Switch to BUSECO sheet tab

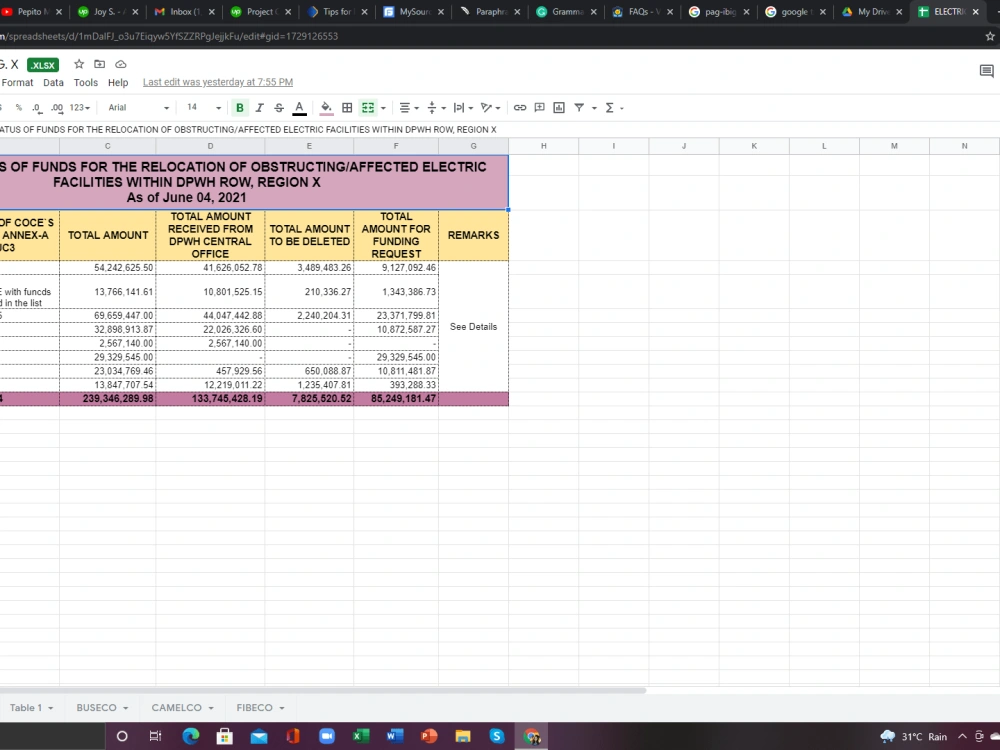click(102, 707)
